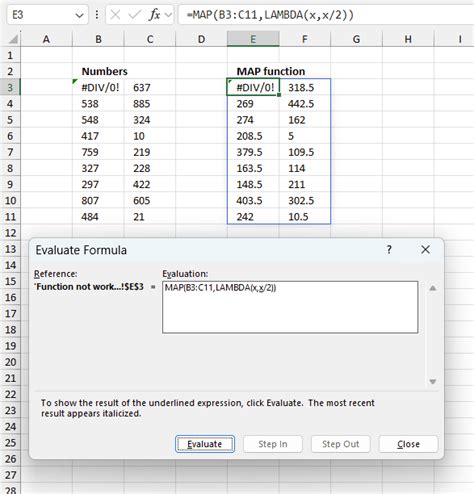
Task: Select row 27 header
Action: pos(10,475)
